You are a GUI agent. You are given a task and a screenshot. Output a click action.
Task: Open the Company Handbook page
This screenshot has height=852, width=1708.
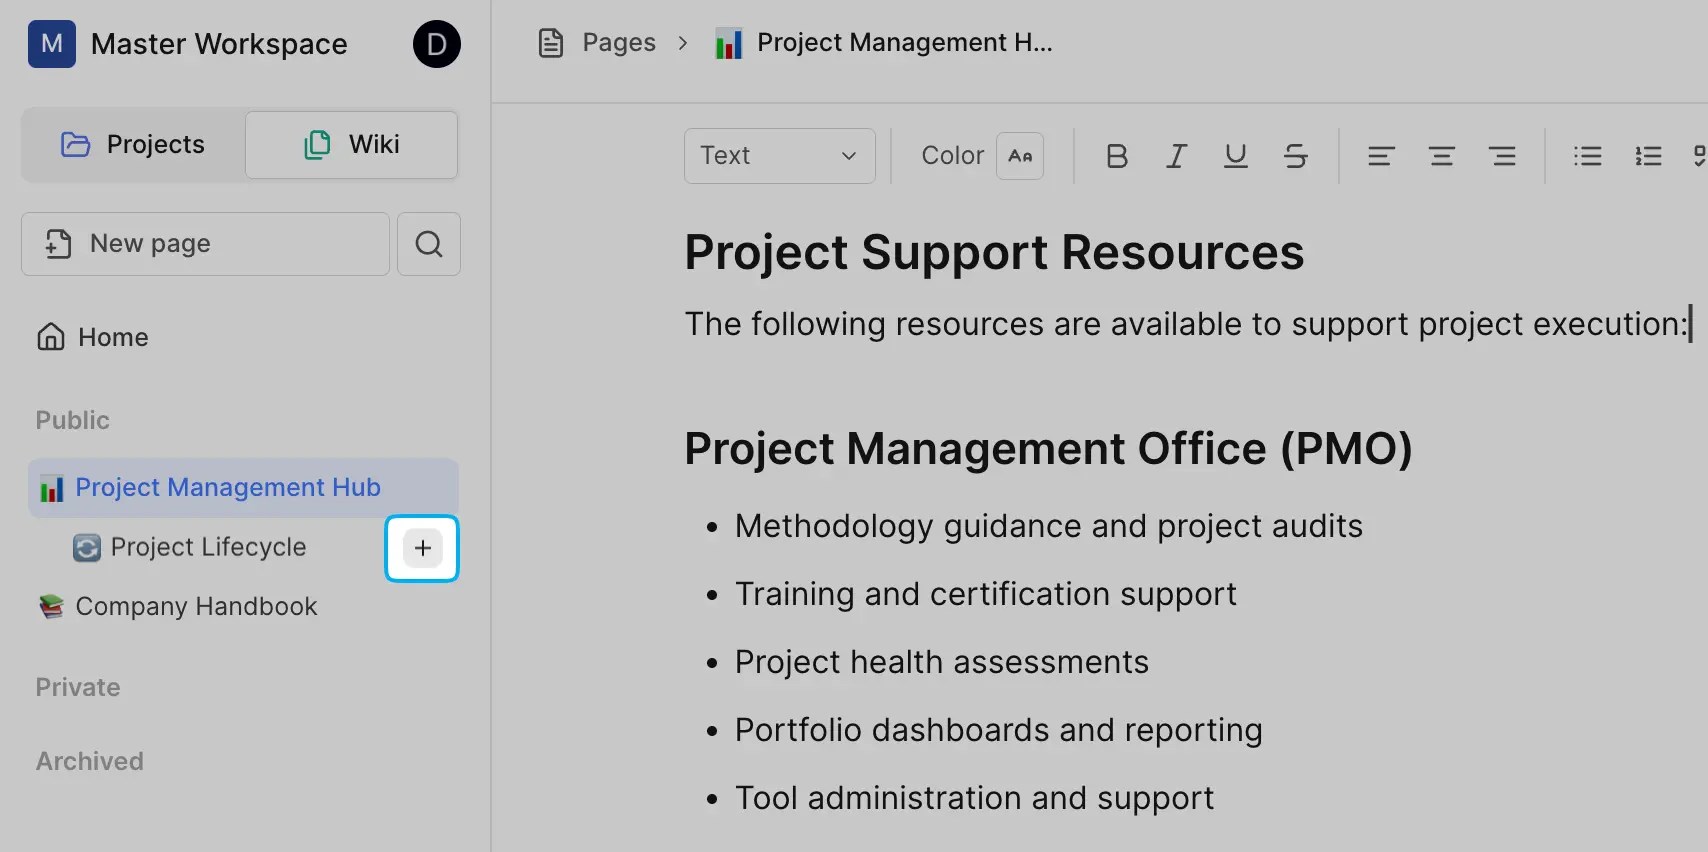coord(196,607)
